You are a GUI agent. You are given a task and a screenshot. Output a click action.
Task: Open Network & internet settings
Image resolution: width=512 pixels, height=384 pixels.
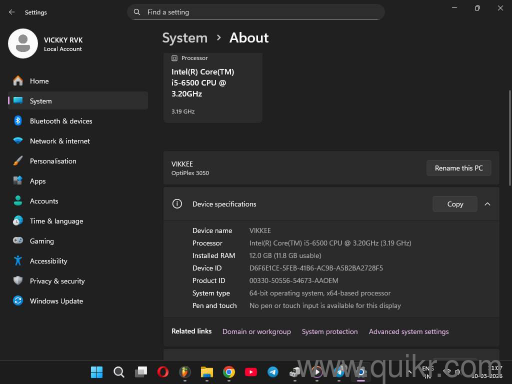pos(78,141)
